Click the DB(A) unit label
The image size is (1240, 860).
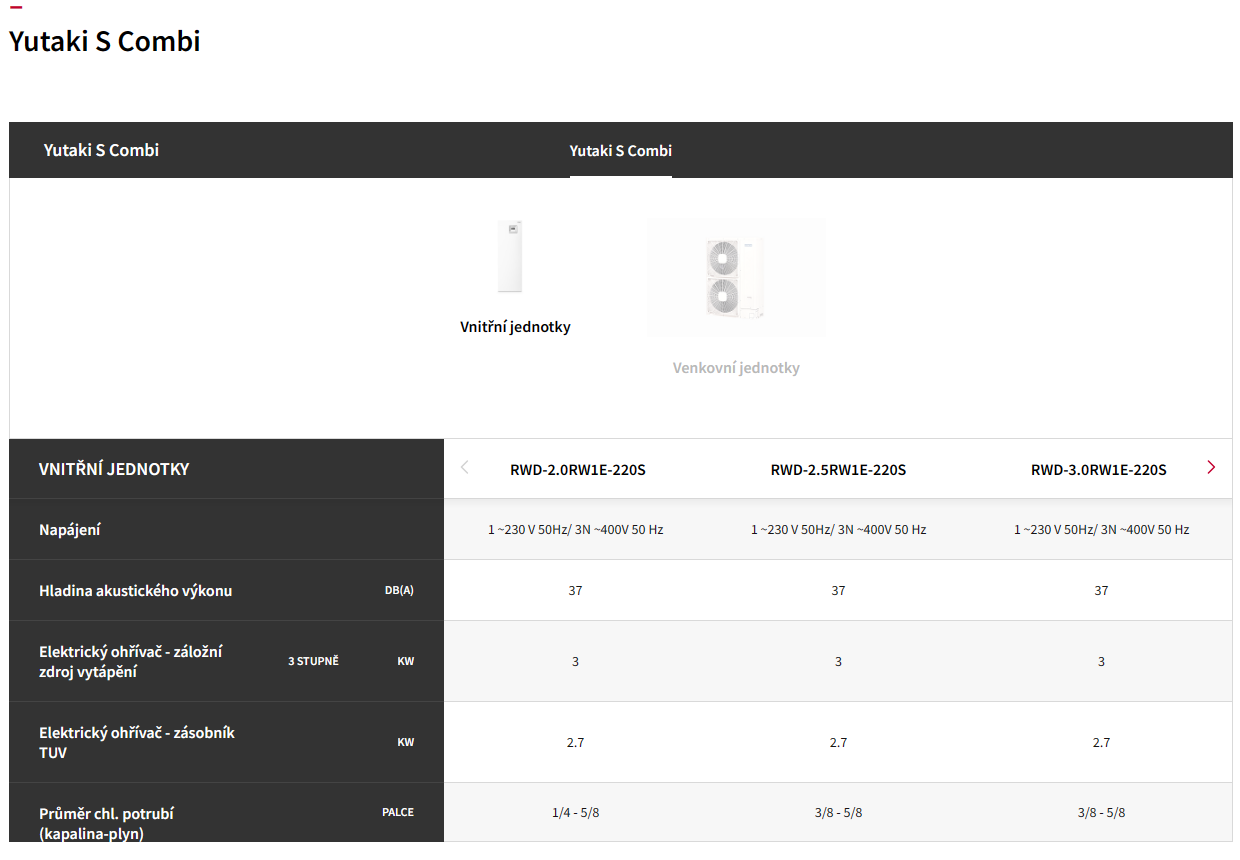pyautogui.click(x=399, y=591)
